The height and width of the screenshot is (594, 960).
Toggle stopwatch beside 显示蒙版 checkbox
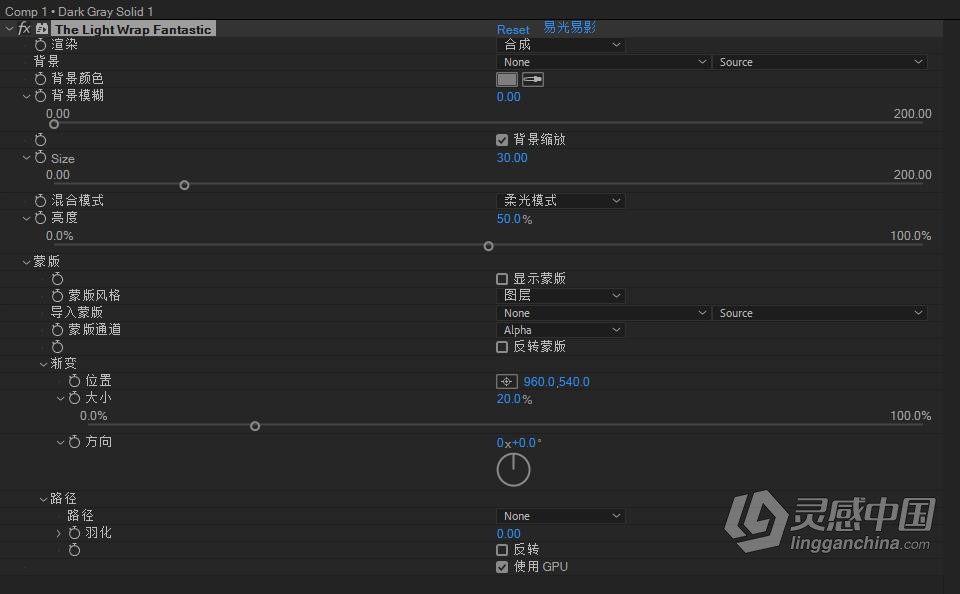click(x=58, y=279)
